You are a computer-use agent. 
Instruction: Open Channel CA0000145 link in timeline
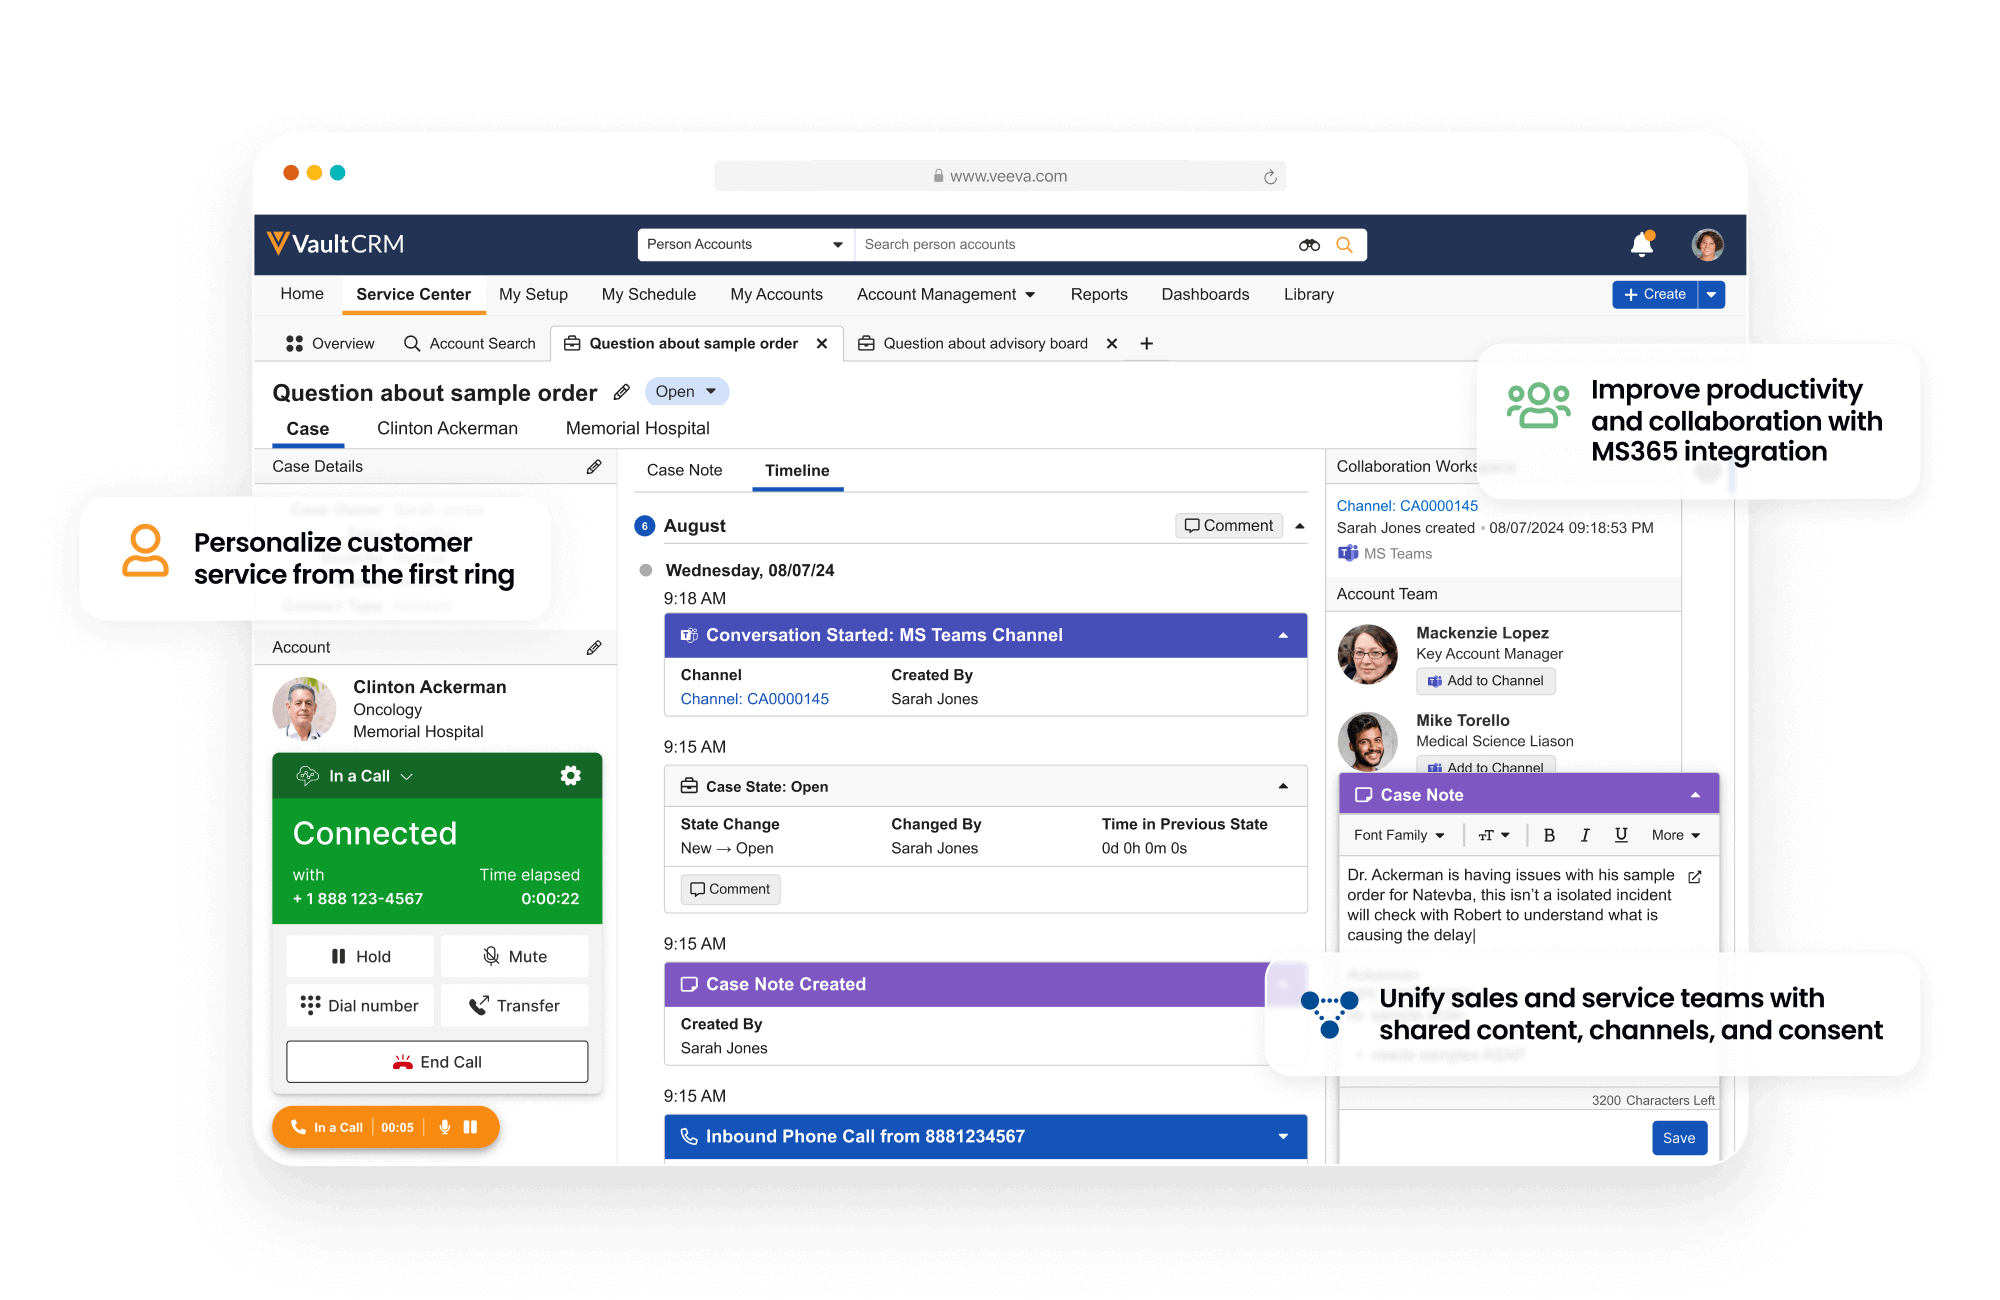tap(754, 700)
